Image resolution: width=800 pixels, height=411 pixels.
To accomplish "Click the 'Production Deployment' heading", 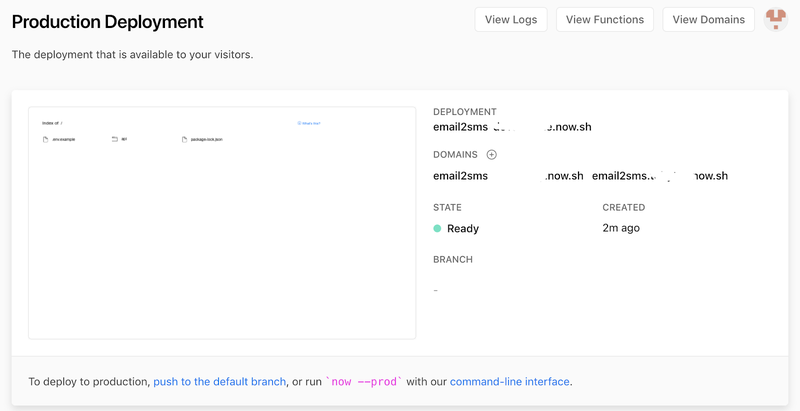I will point(108,22).
